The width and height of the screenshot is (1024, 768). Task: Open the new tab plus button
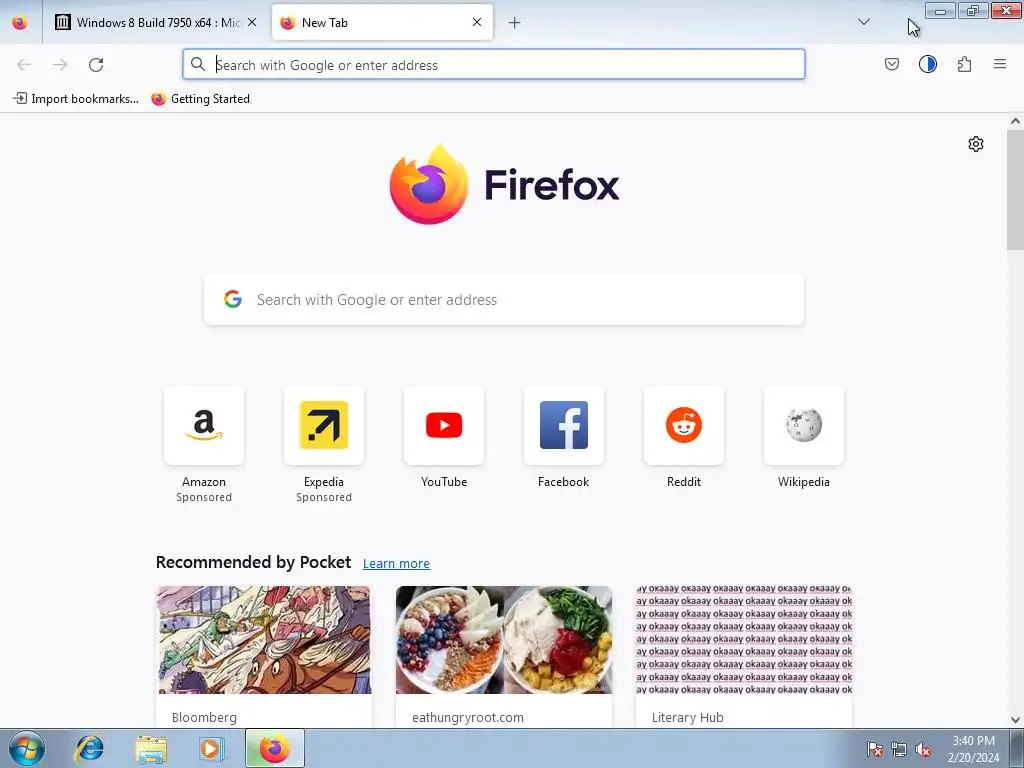click(x=515, y=23)
